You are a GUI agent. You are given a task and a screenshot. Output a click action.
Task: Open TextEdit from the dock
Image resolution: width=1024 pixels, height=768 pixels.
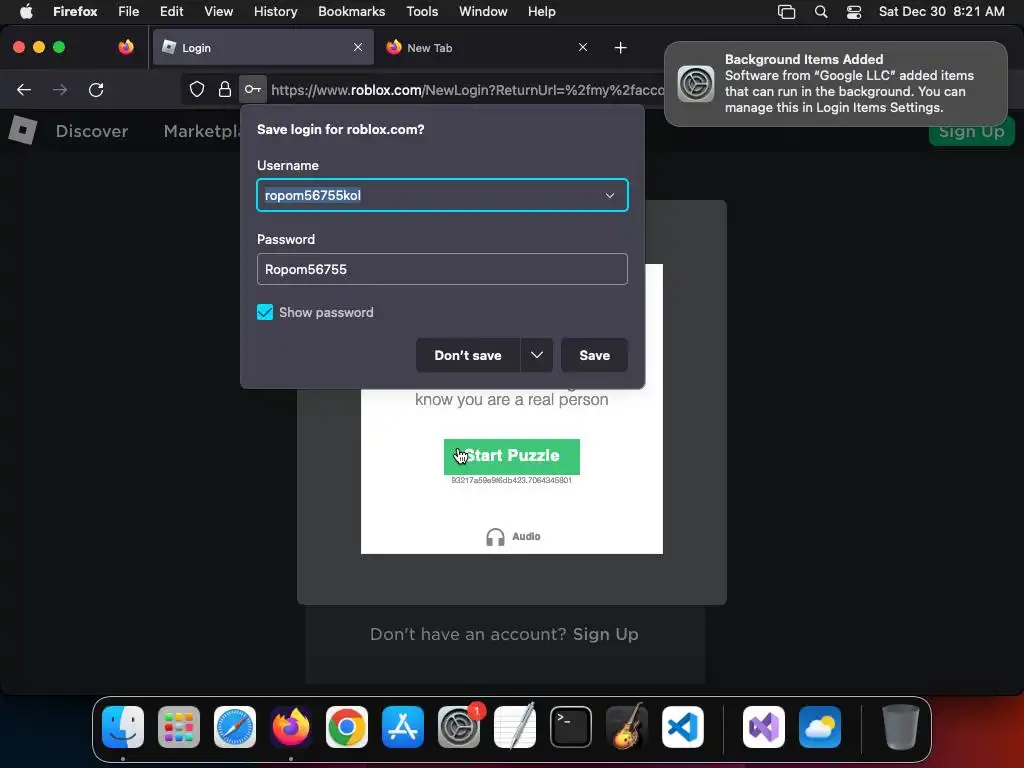pyautogui.click(x=515, y=727)
